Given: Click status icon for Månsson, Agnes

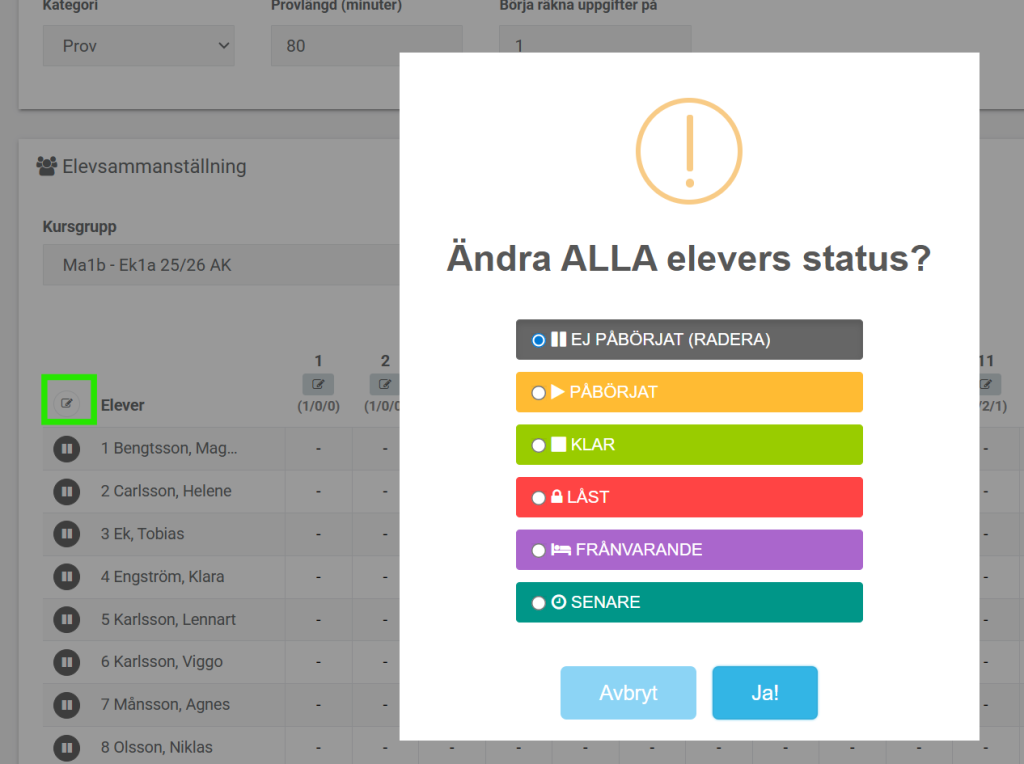Looking at the screenshot, I should tap(66, 705).
